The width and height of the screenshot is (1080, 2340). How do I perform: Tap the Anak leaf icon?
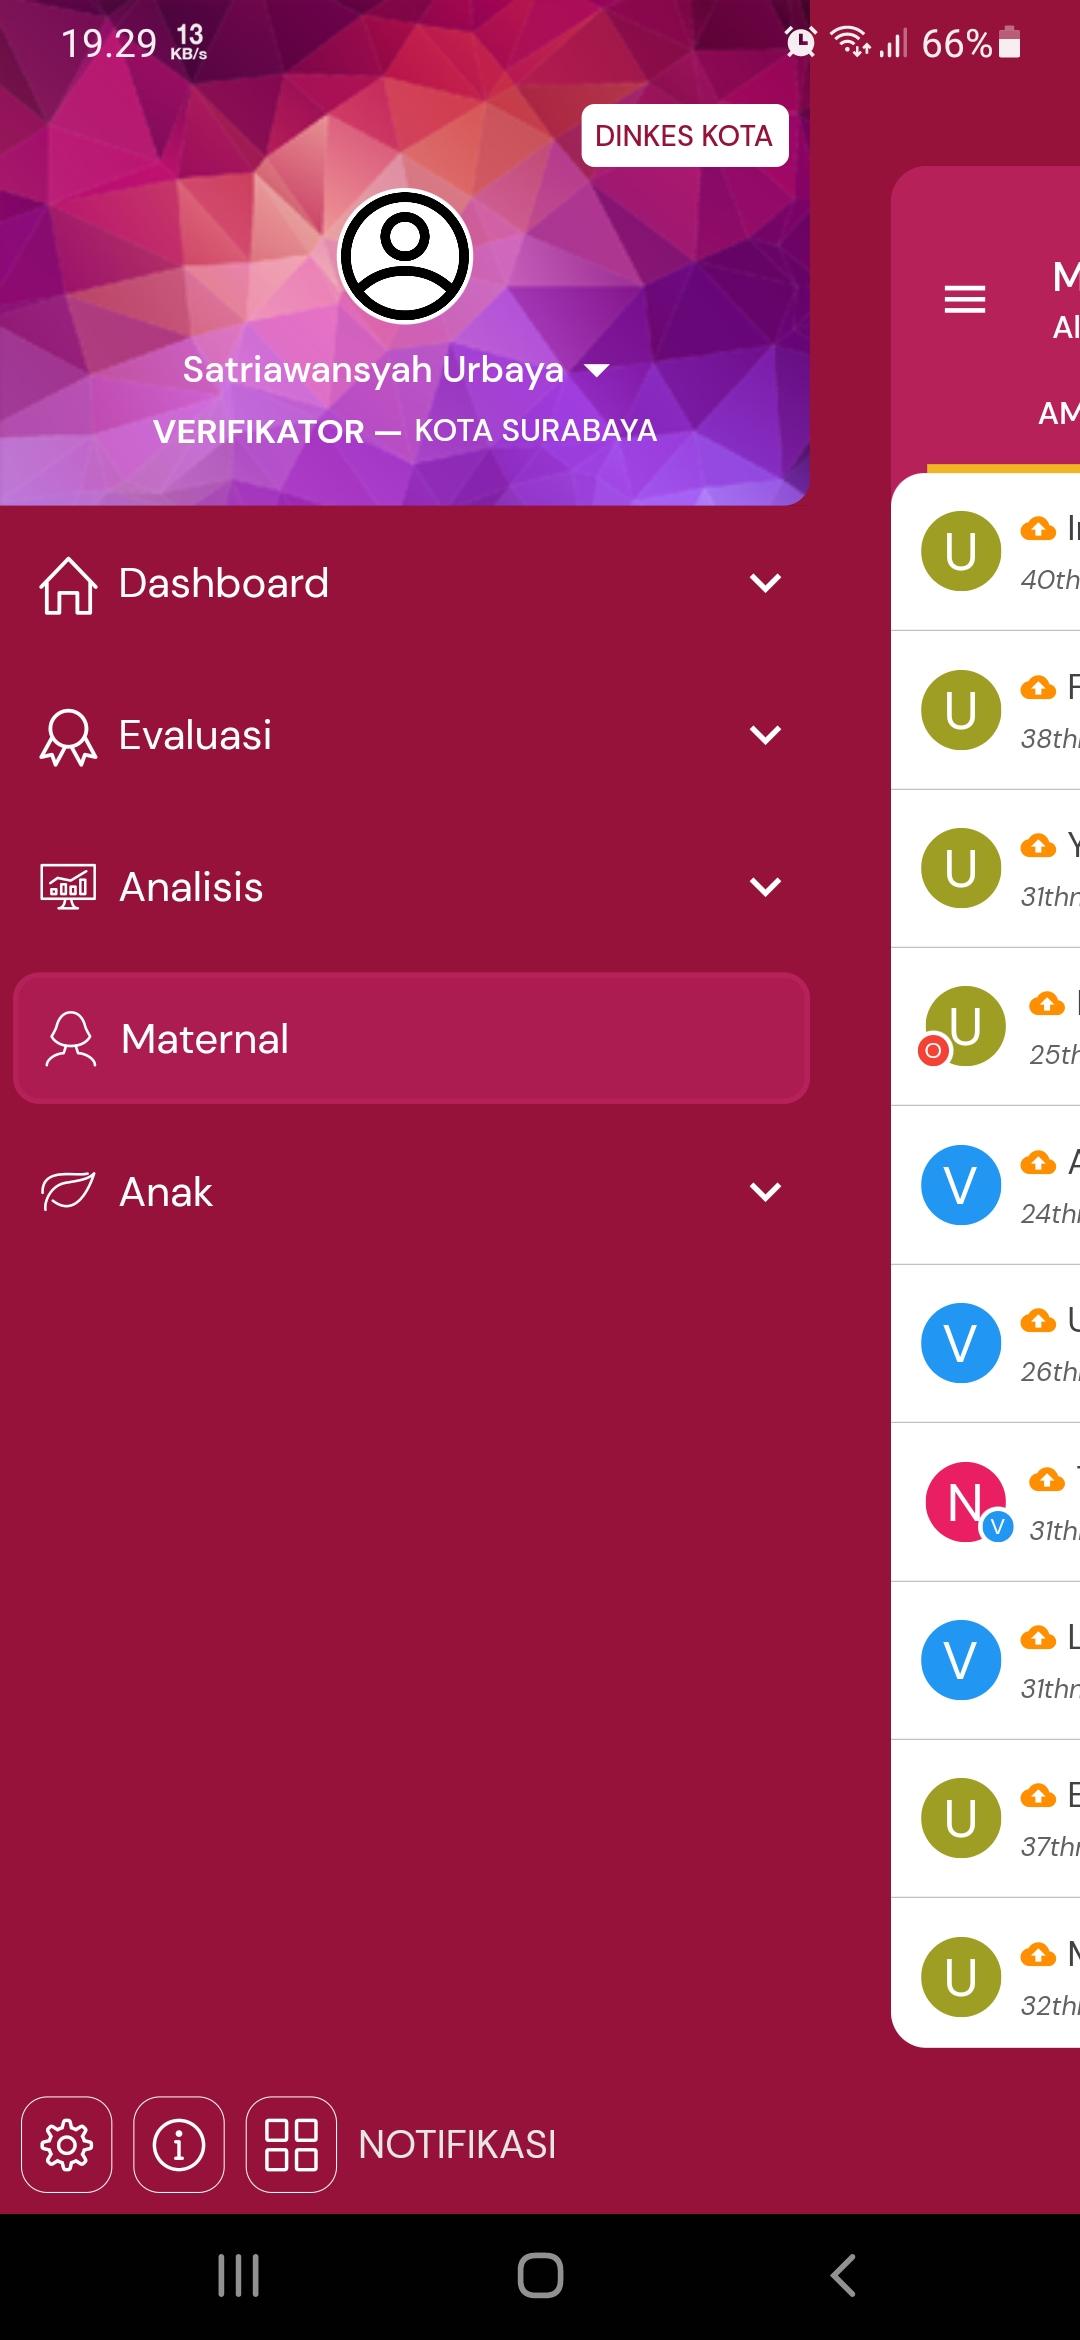tap(68, 1191)
